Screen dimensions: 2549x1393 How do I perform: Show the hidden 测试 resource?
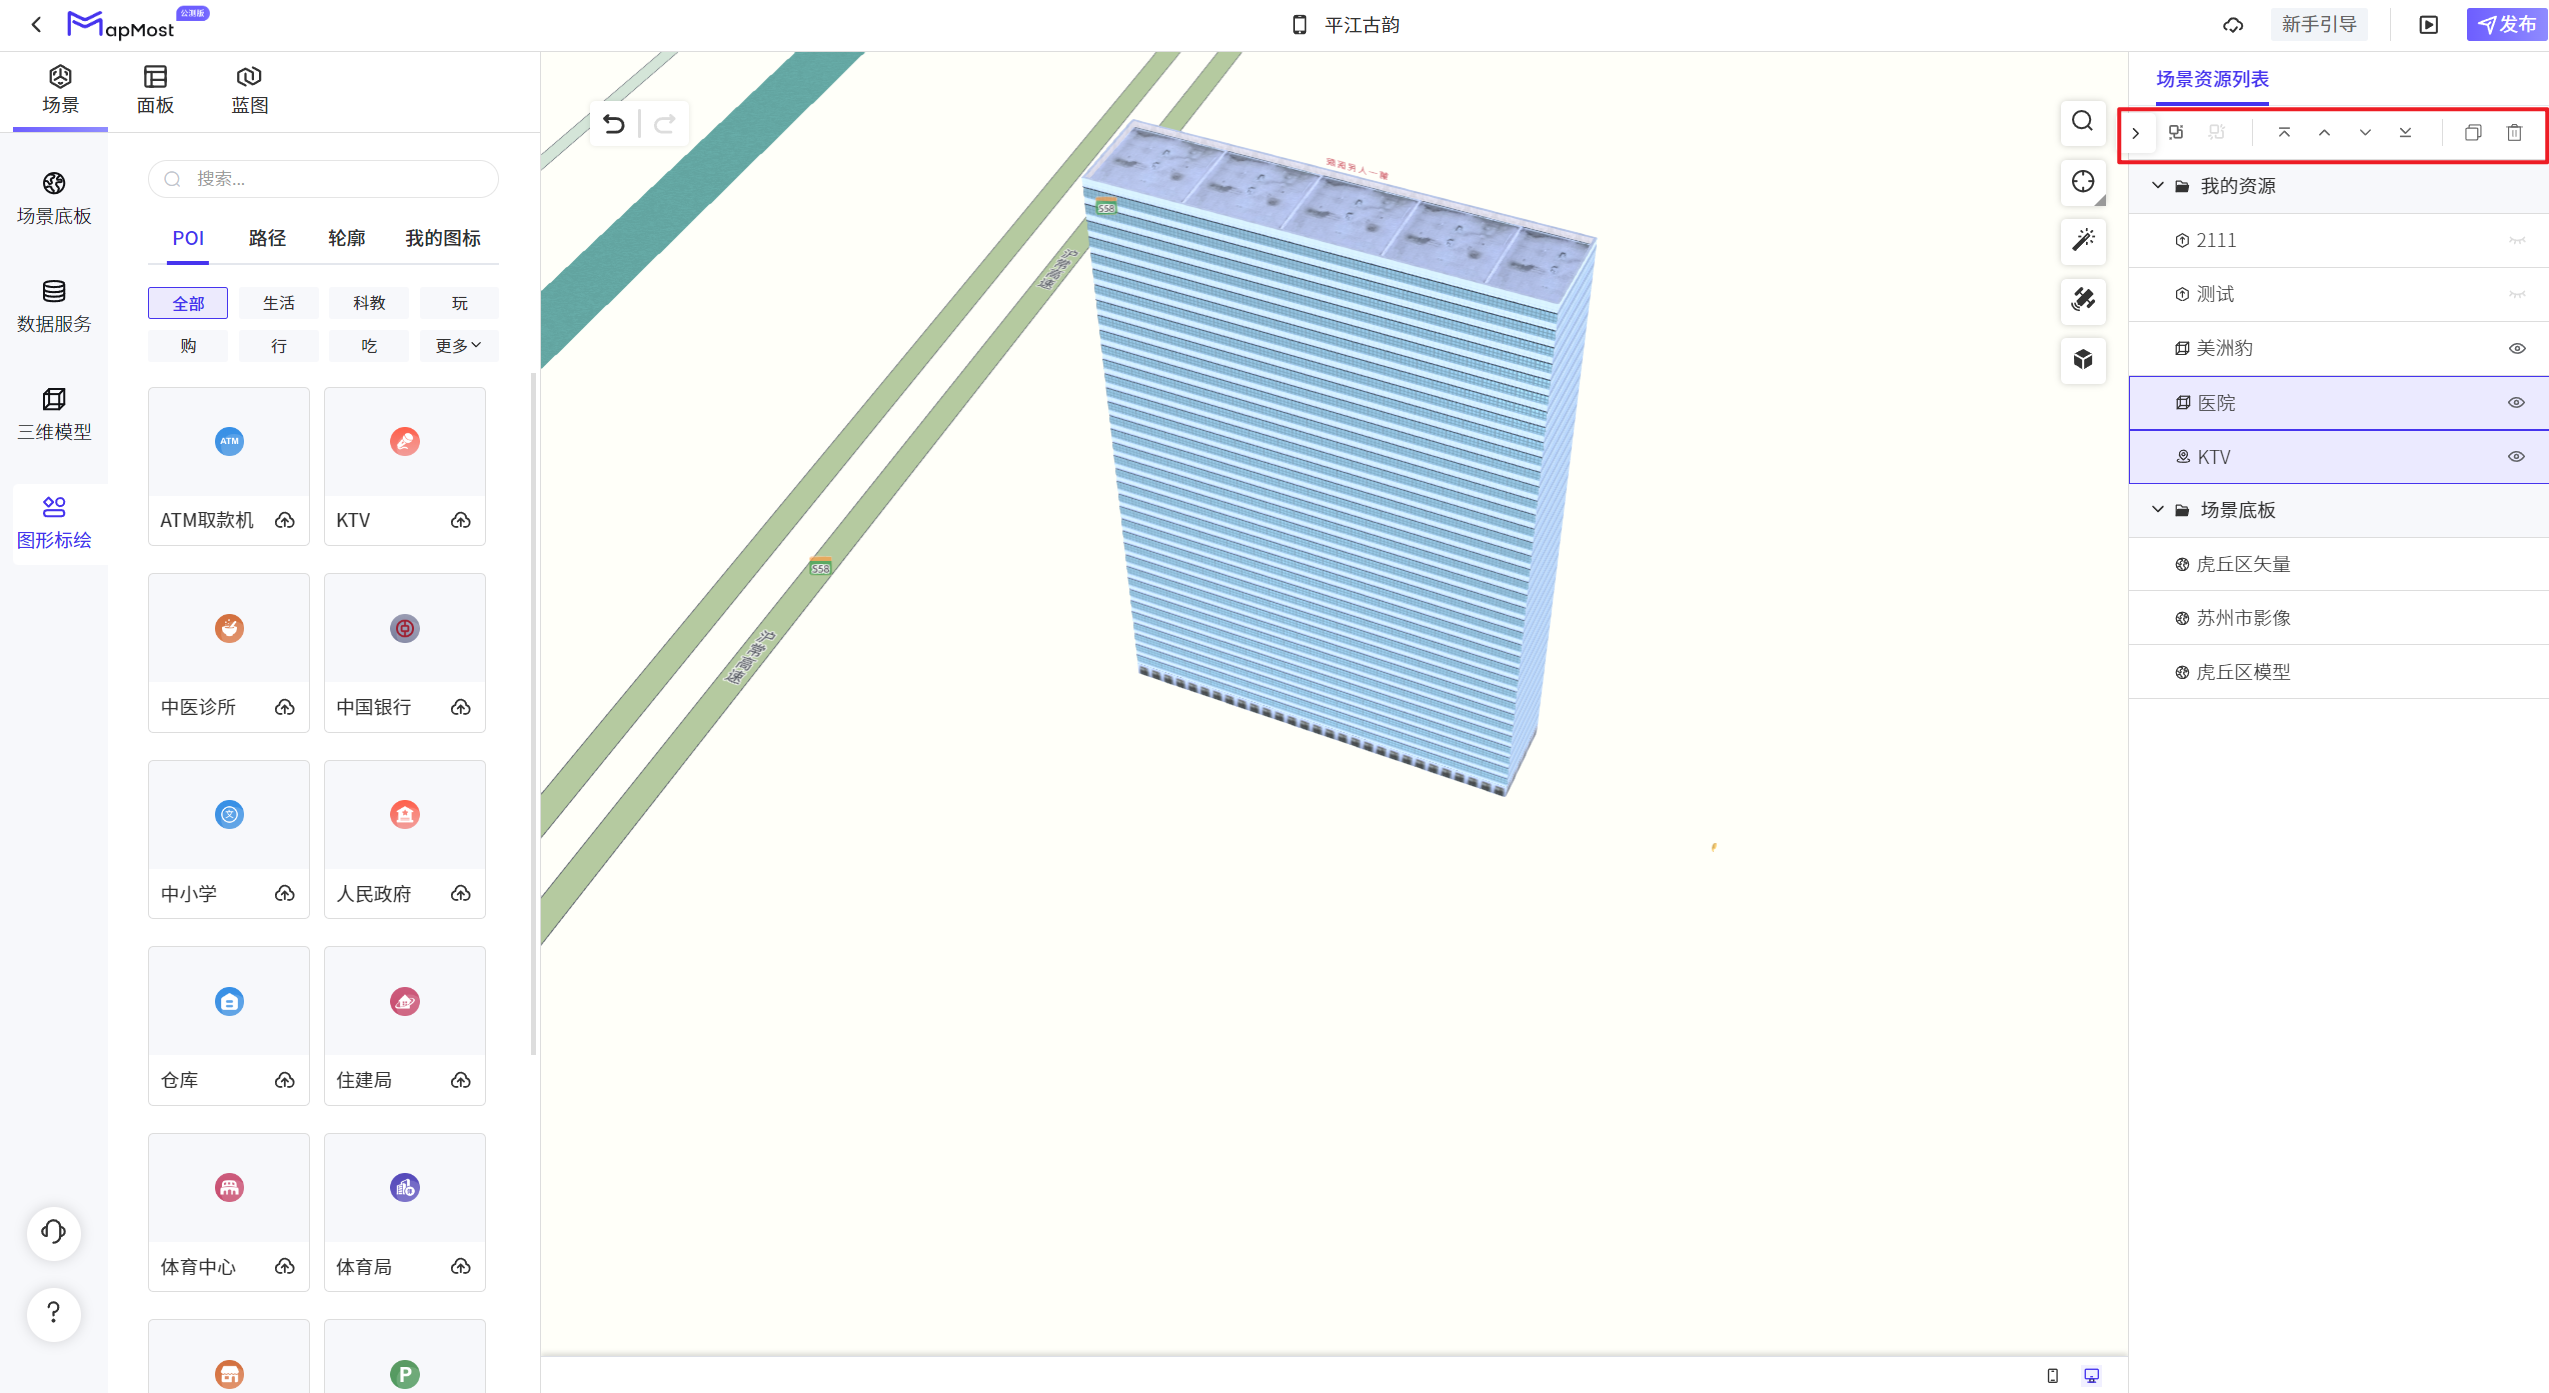point(2517,294)
